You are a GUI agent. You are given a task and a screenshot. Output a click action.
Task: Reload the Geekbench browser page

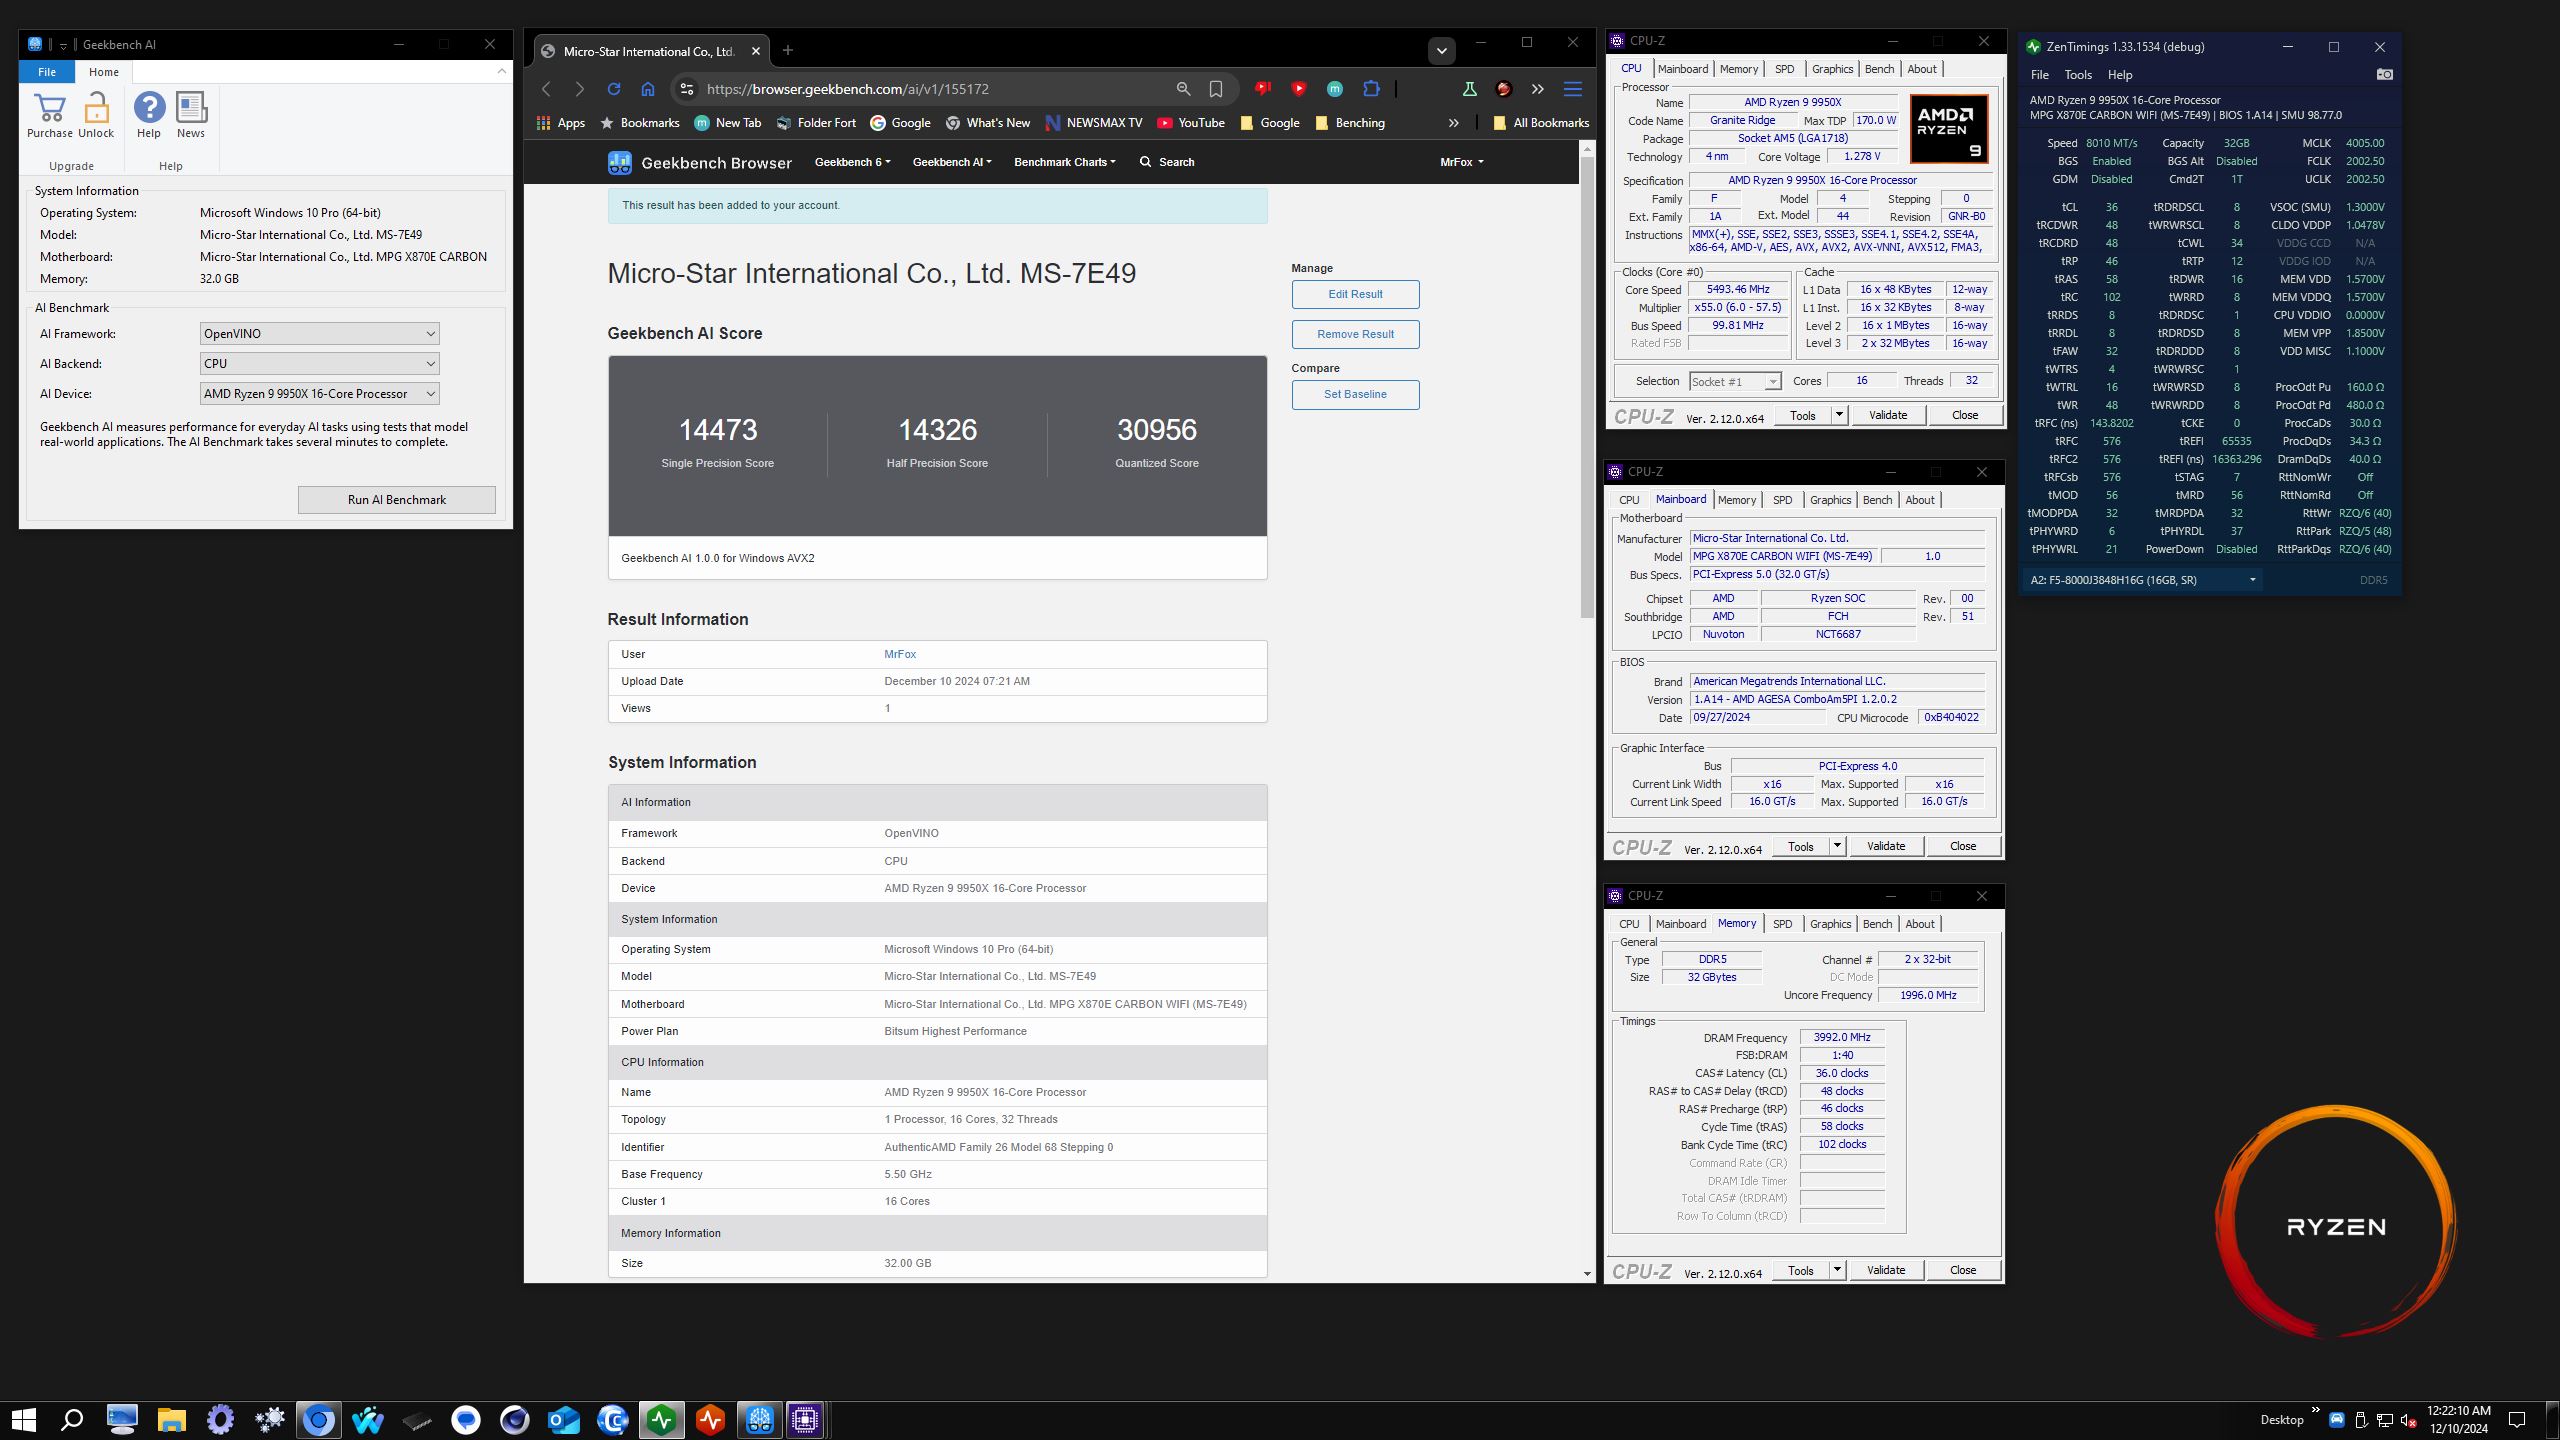pos(614,89)
